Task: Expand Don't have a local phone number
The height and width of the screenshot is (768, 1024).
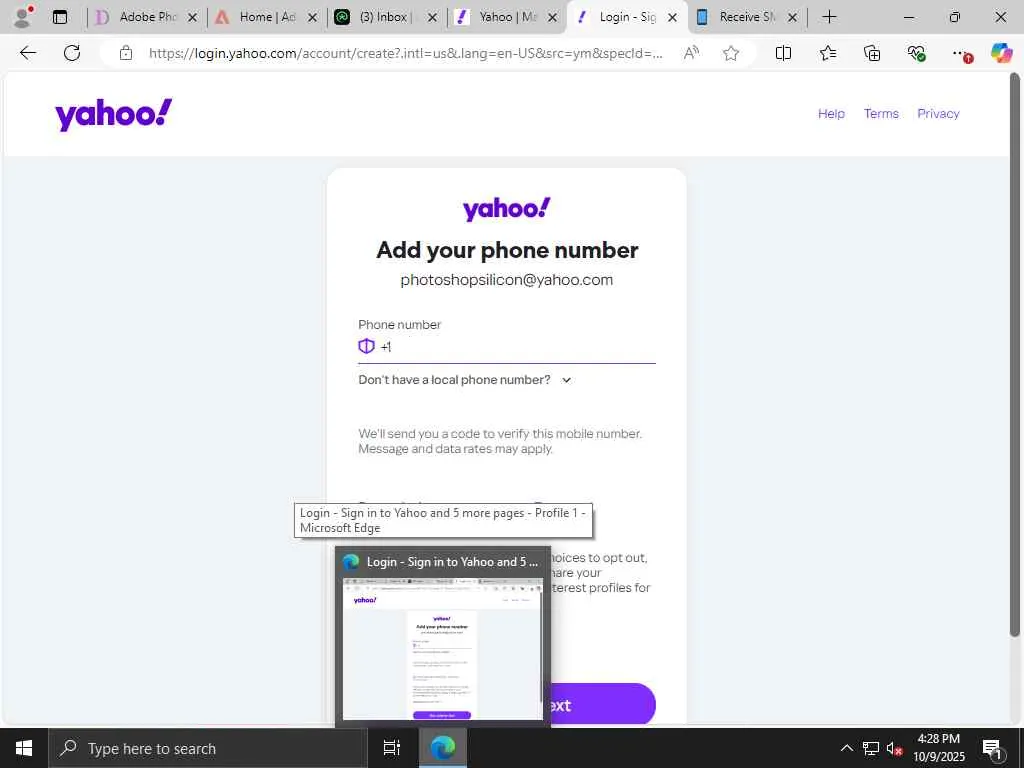Action: tap(464, 380)
